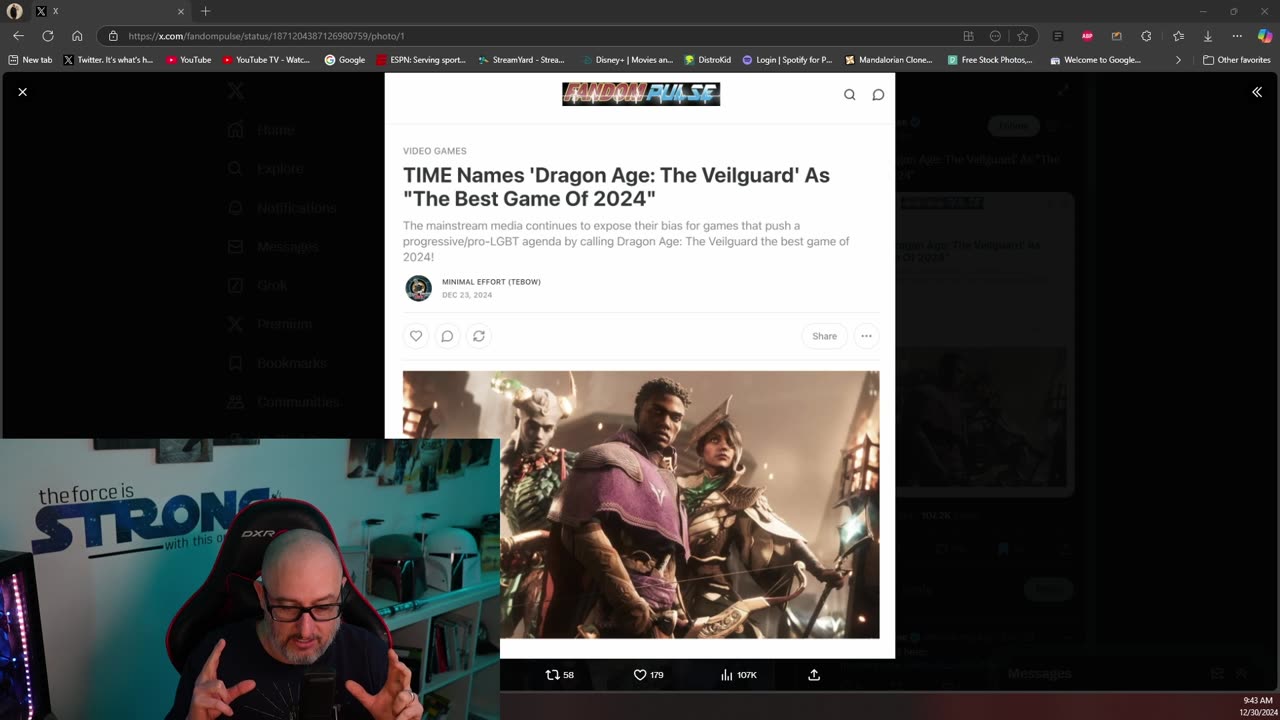
Task: Open the Favorites list icon
Action: coord(1178,36)
